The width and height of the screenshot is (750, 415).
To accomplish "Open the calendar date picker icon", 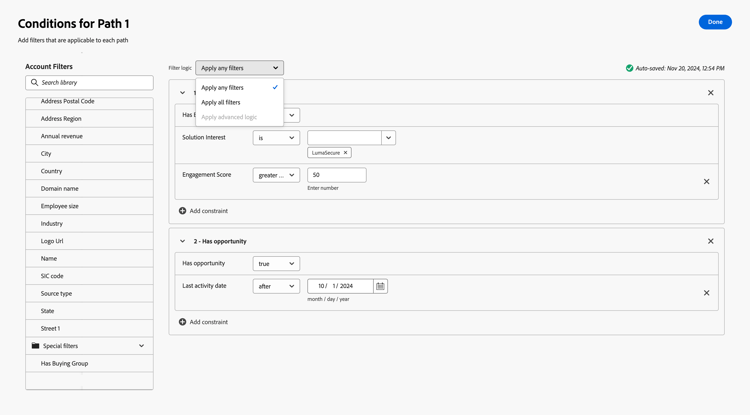I will (x=380, y=286).
